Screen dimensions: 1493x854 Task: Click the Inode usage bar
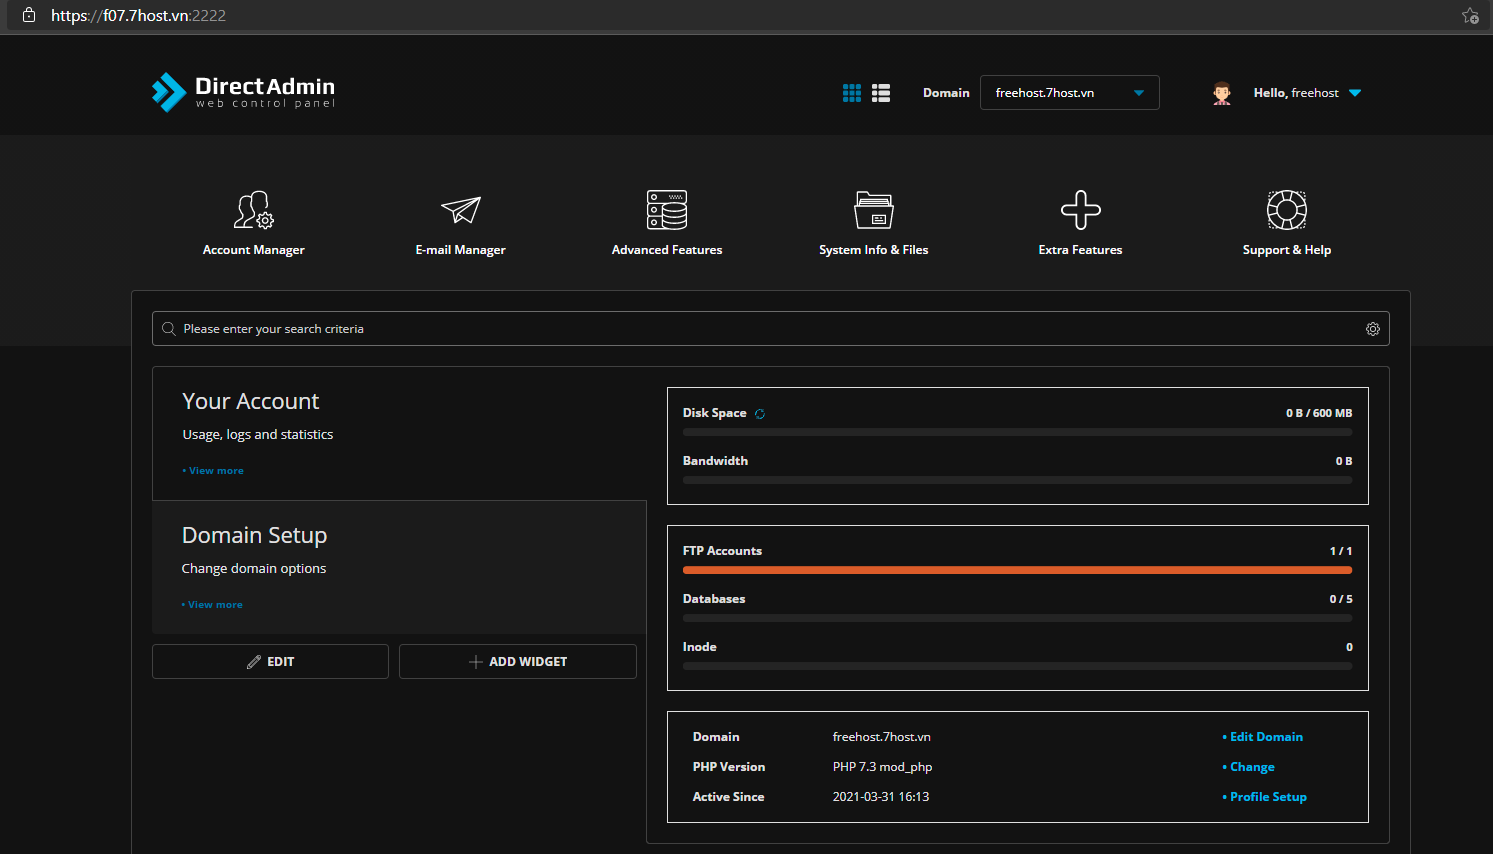[1017, 666]
